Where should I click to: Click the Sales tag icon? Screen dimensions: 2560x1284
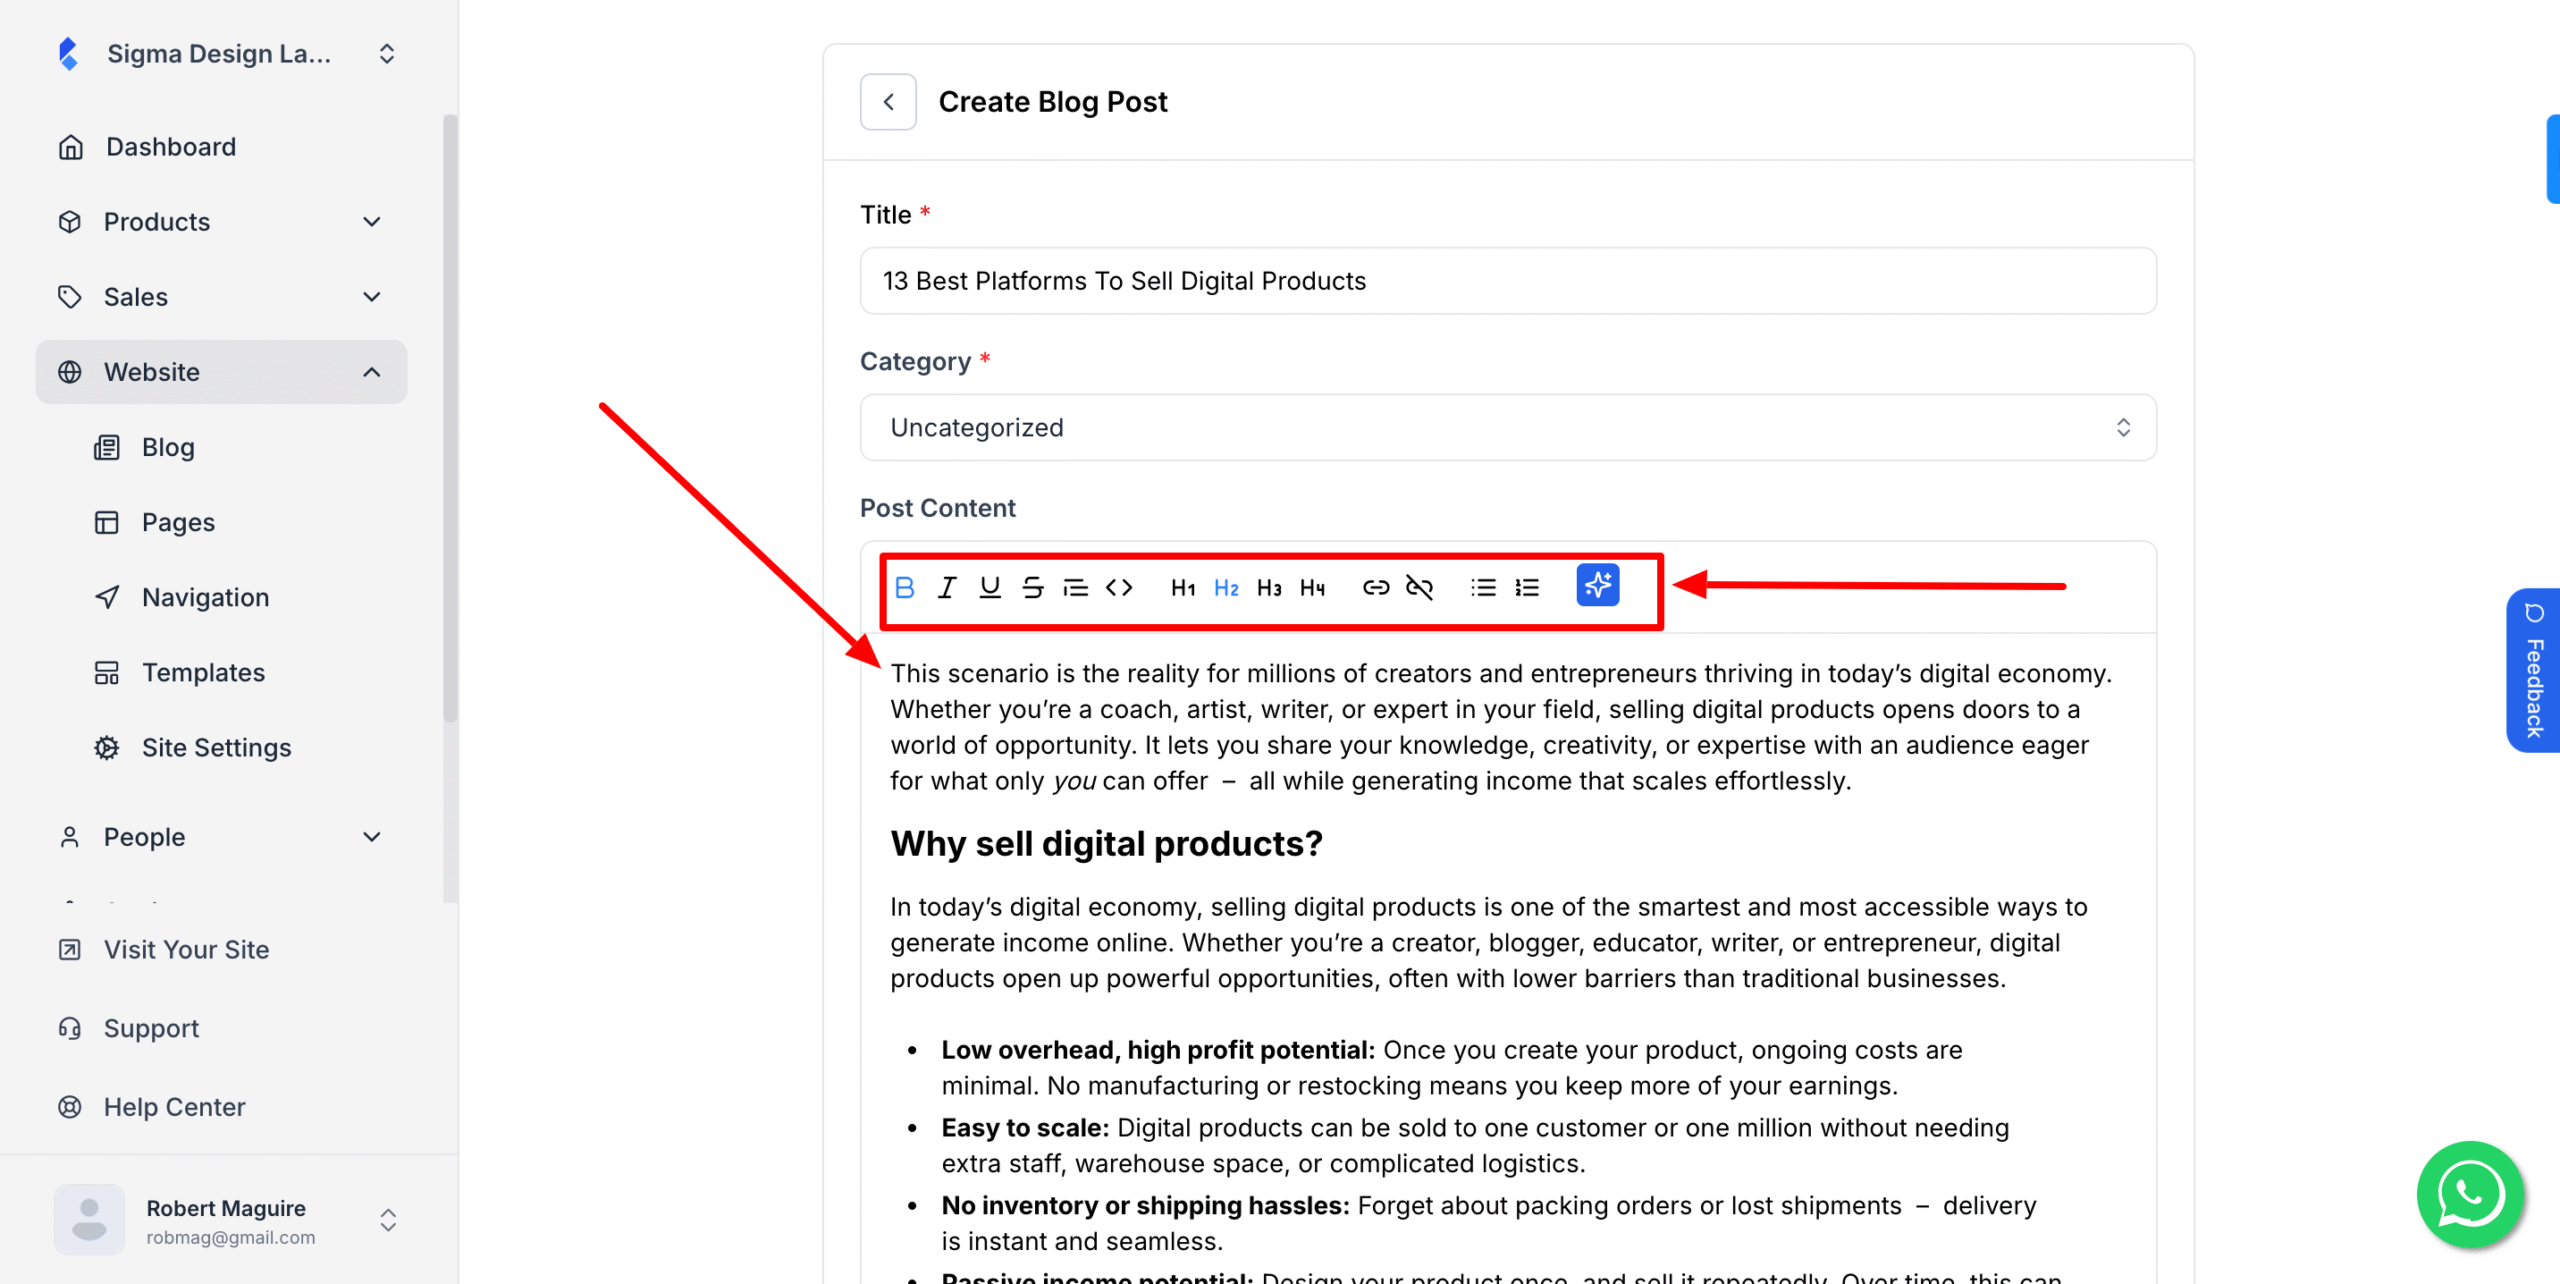point(70,297)
